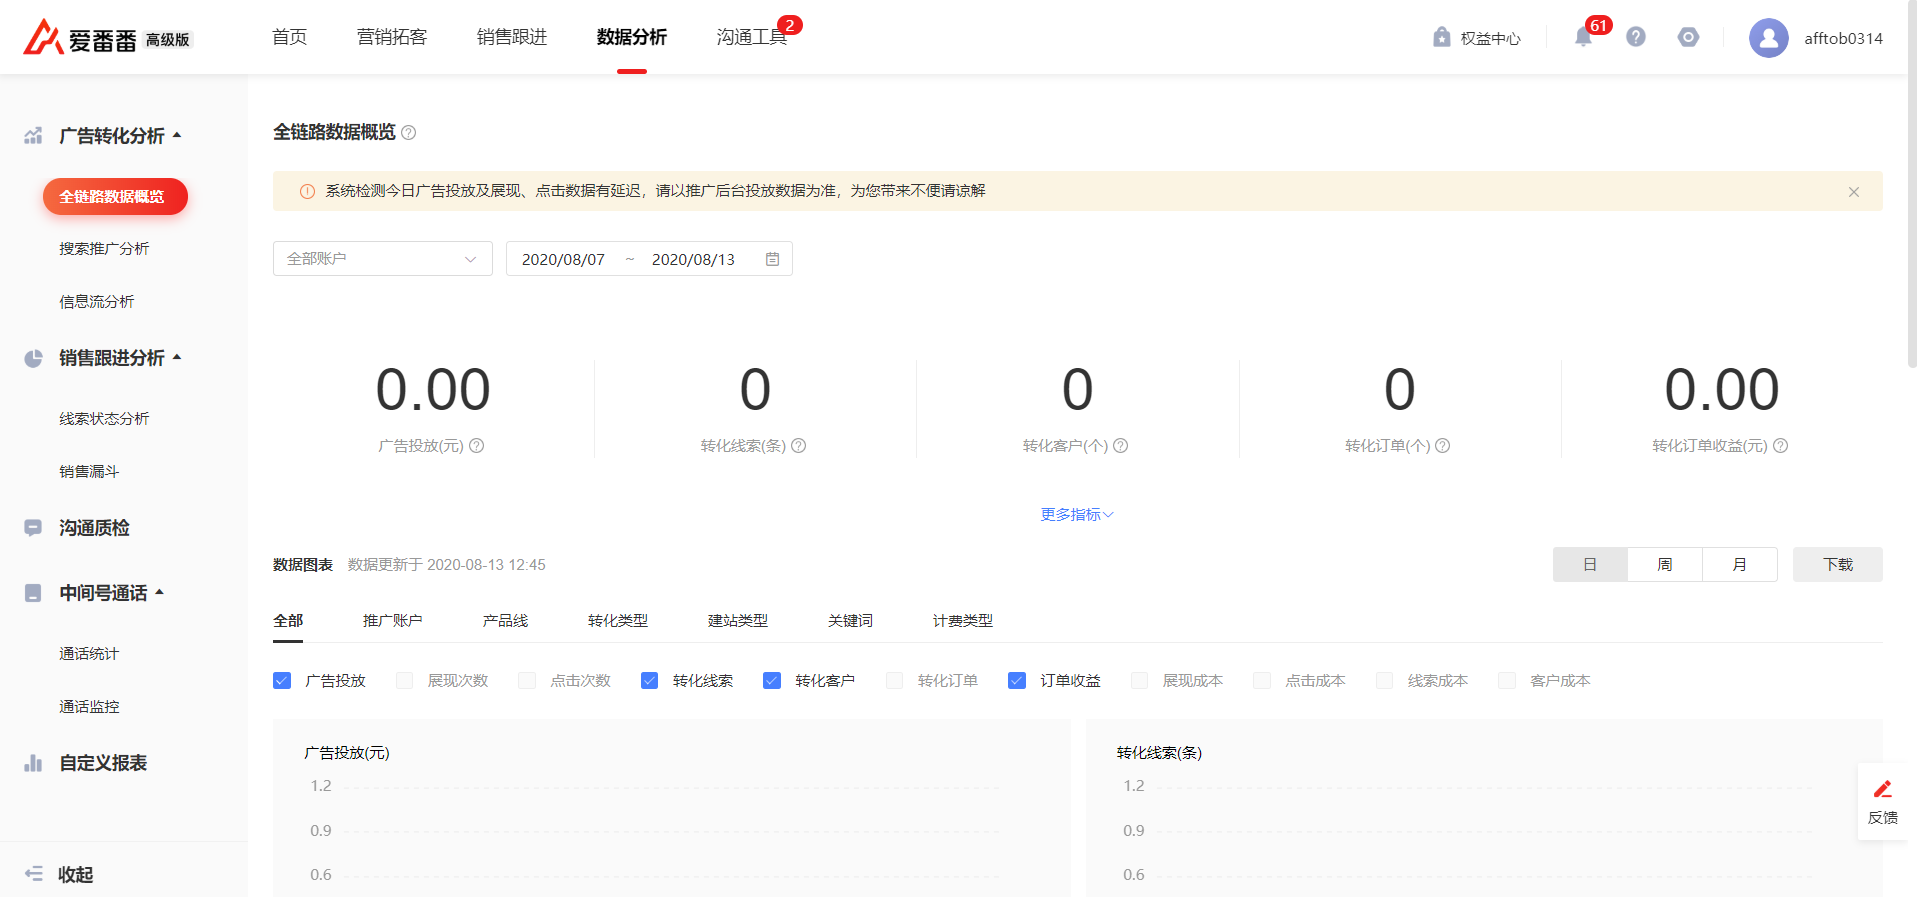Select the 全部 tab in chart section

(x=288, y=621)
